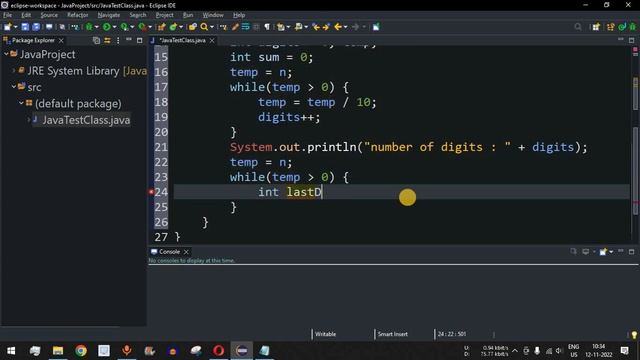Click Open Console icon in Console view
The image size is (640, 360).
tap(603, 252)
